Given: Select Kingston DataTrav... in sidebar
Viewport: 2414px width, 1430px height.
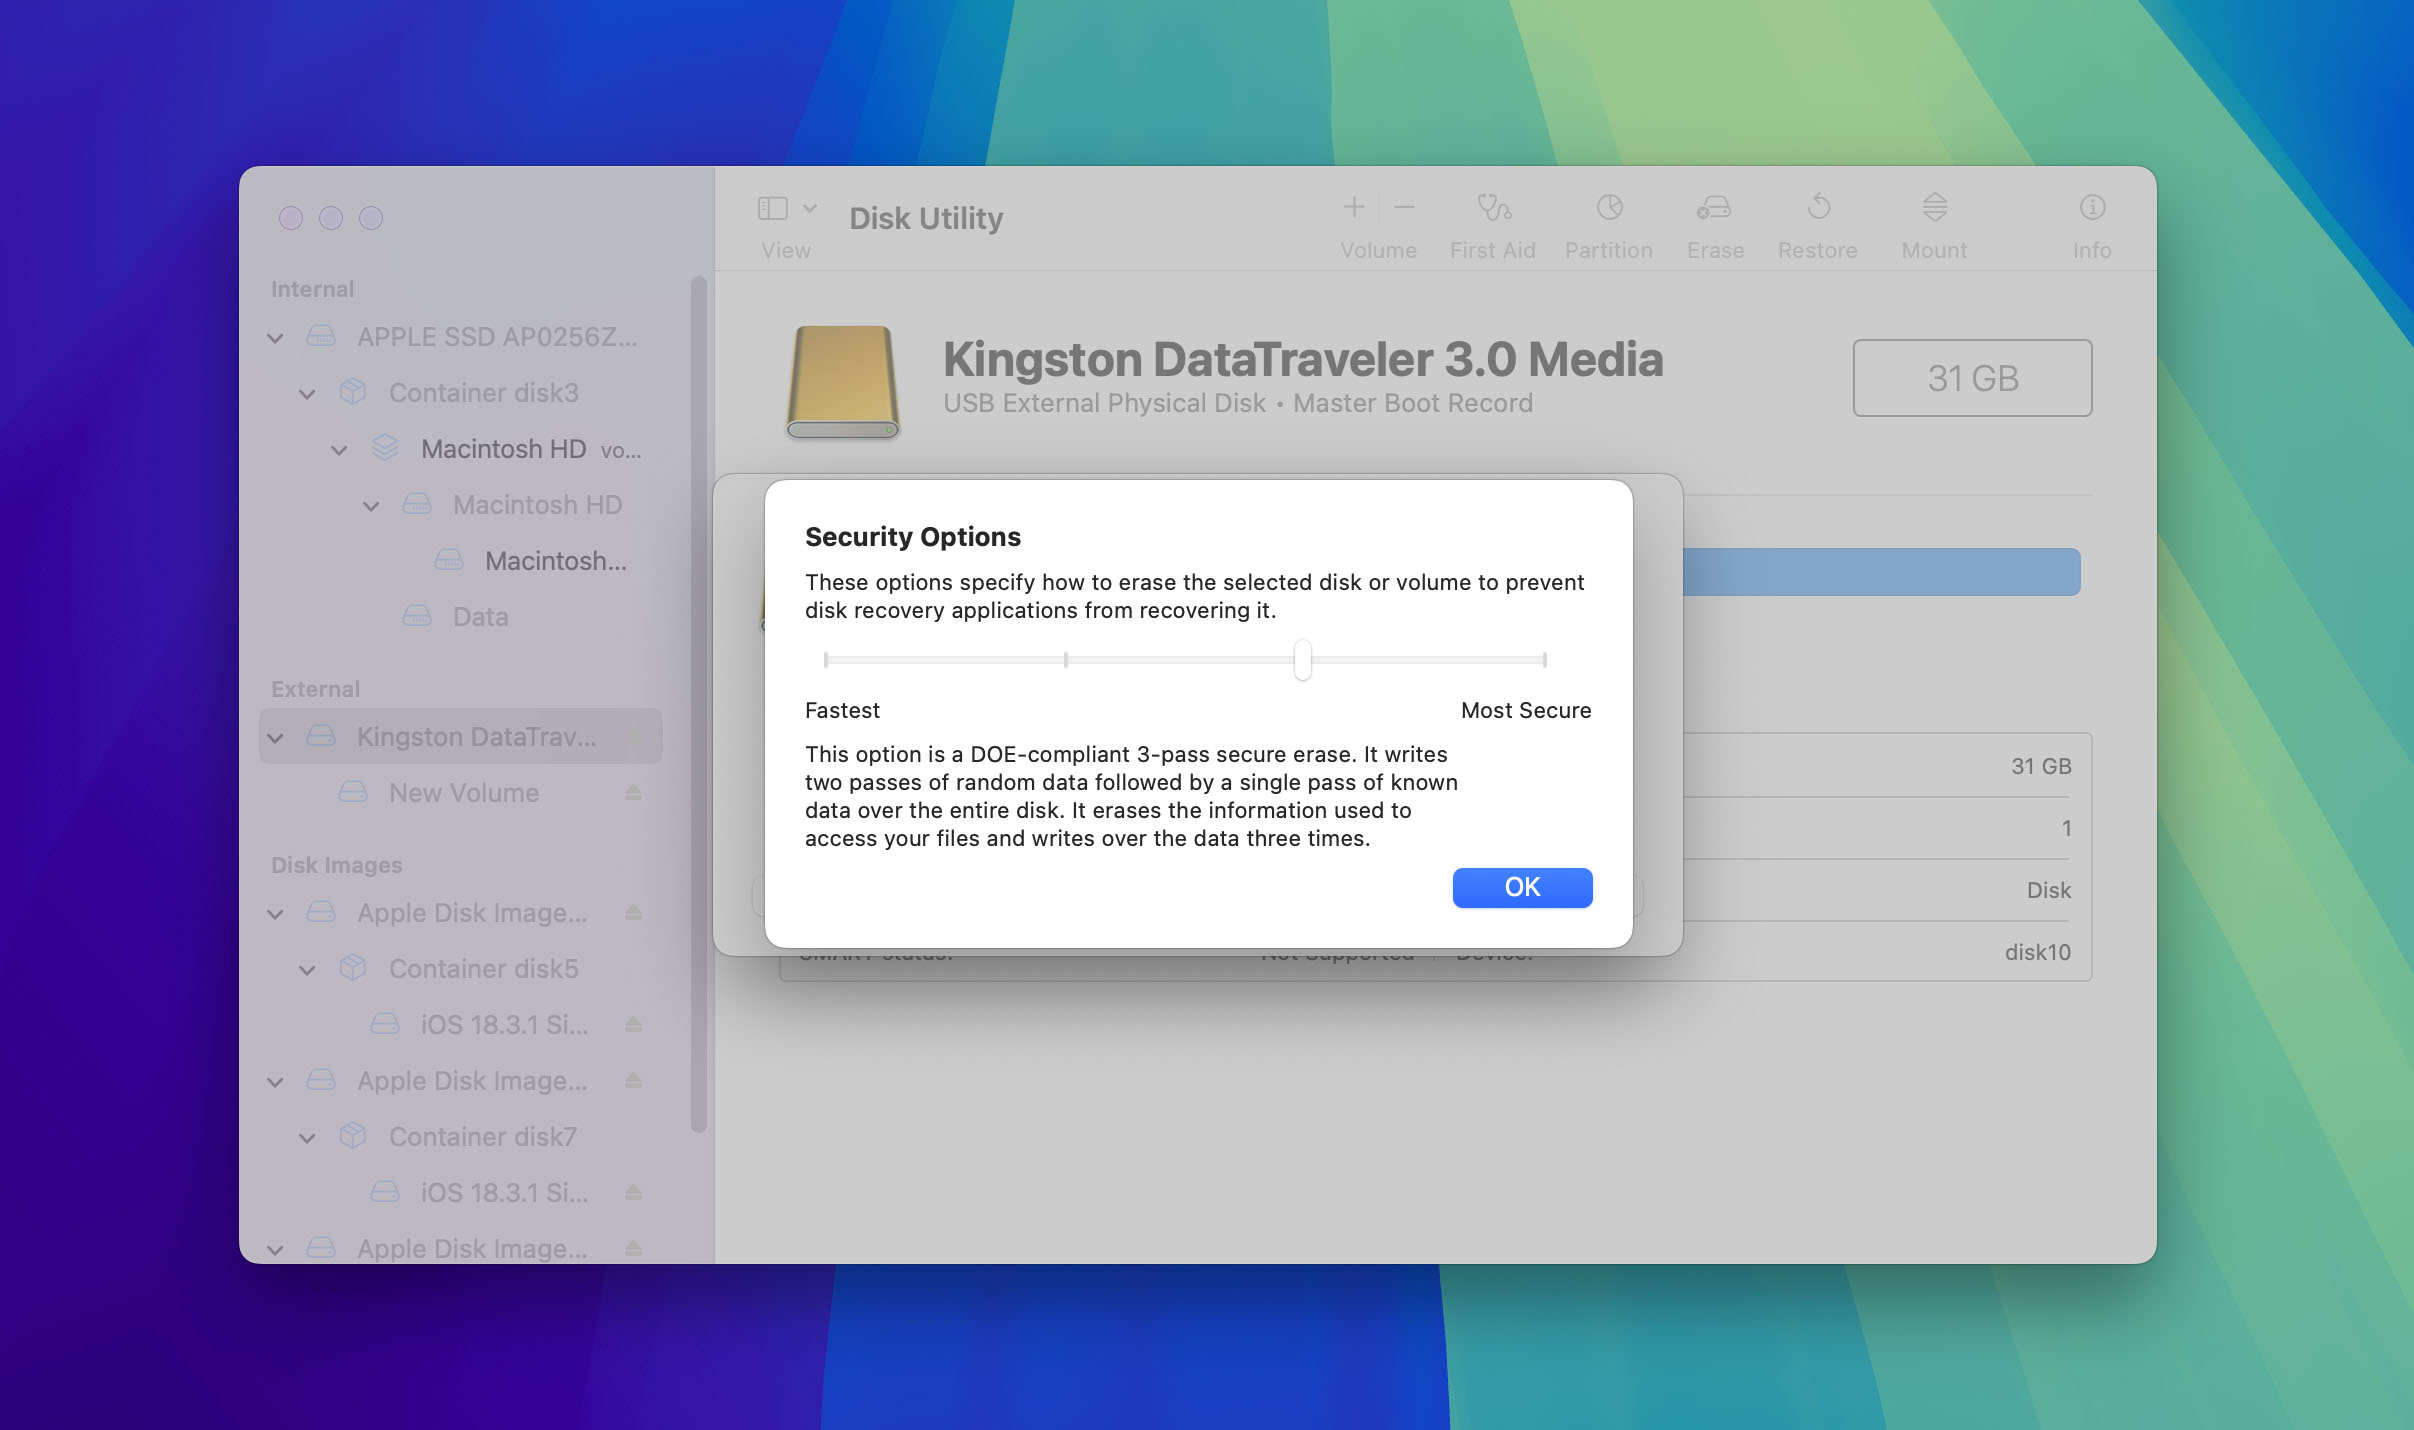Looking at the screenshot, I should click(x=460, y=737).
